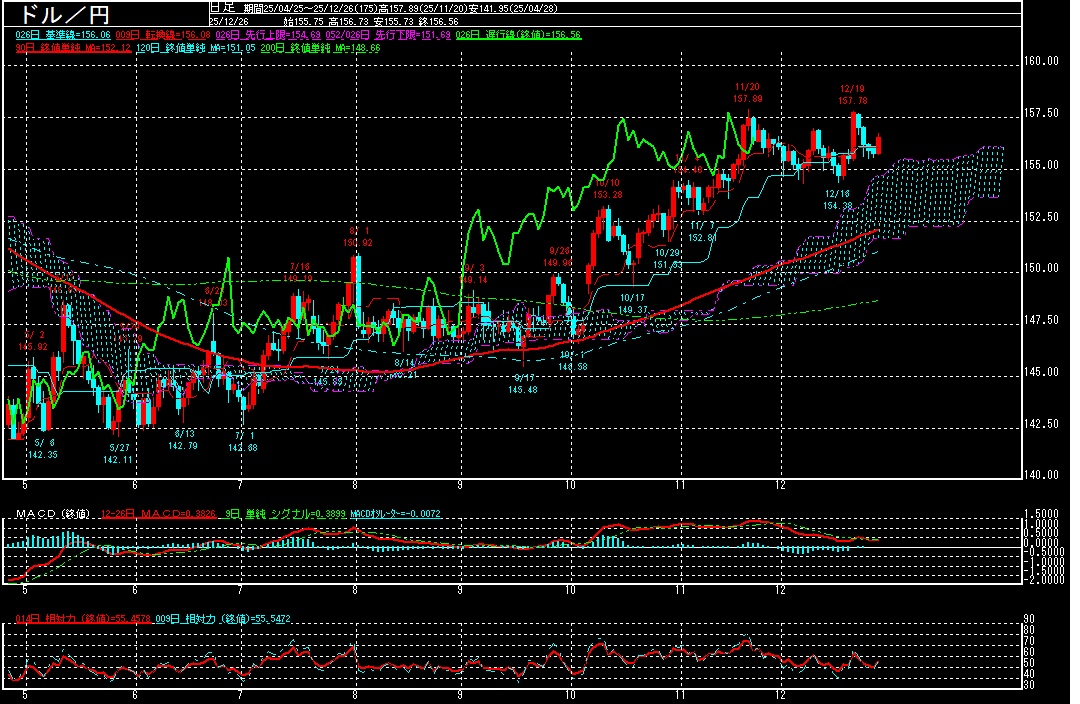Image resolution: width=1080 pixels, height=704 pixels.
Task: Click the 052/026日 先行下限 legend entry
Action: (392, 35)
